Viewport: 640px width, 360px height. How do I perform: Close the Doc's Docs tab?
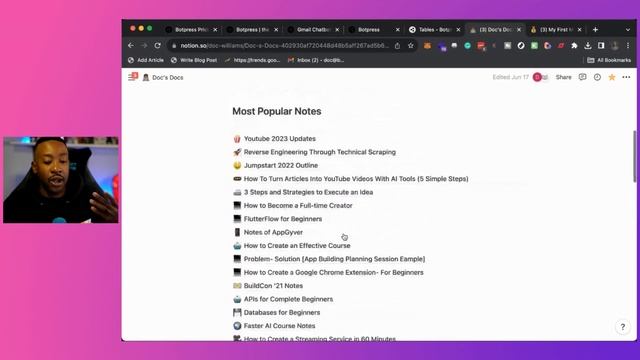point(519,29)
